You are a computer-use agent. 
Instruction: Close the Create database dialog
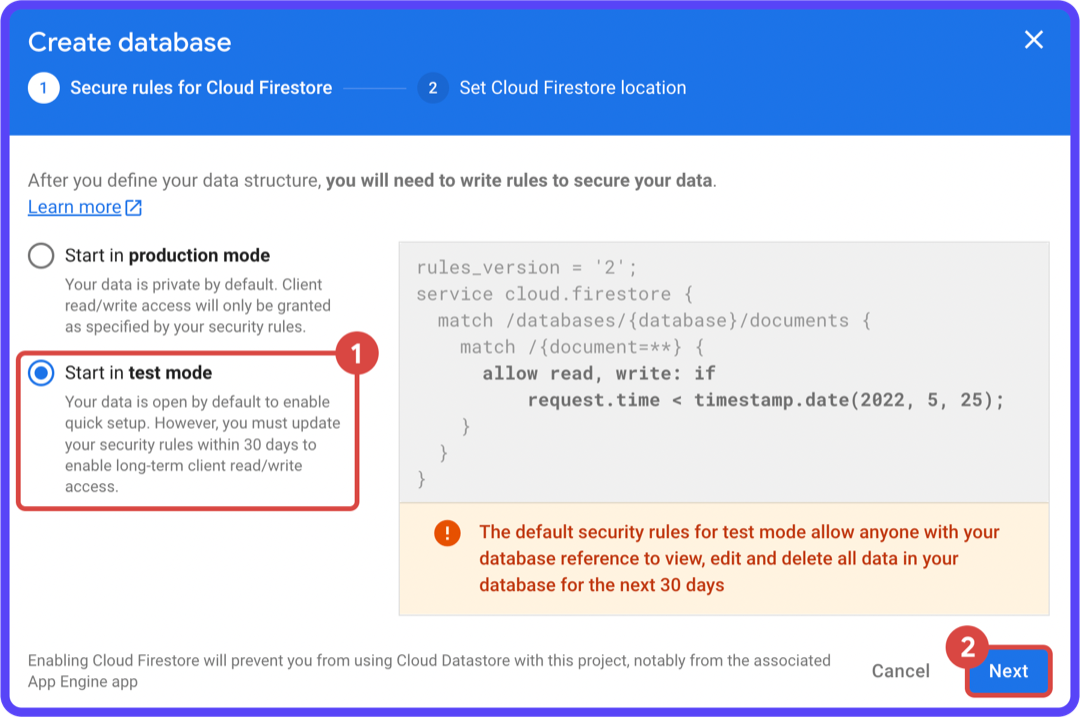(1034, 40)
